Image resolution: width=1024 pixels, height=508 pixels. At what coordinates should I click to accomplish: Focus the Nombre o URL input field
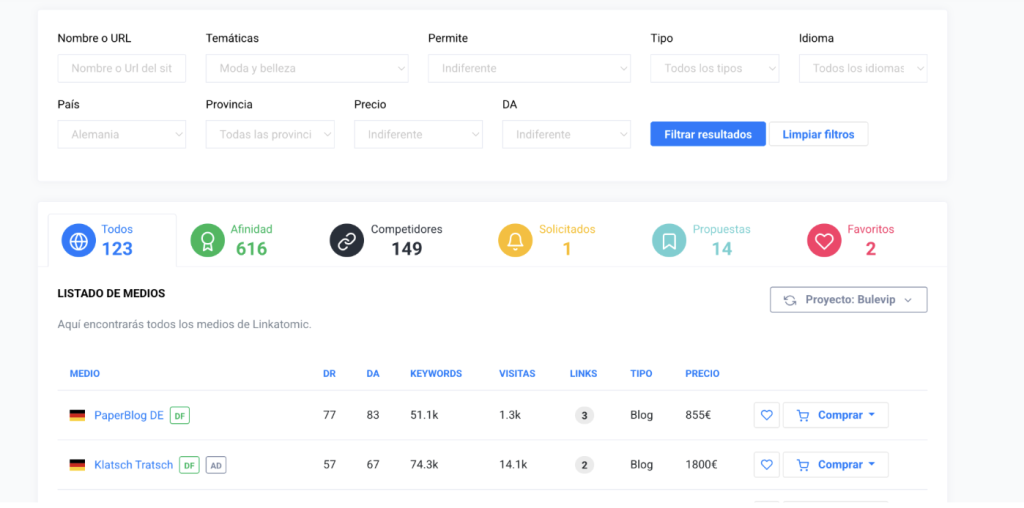[122, 68]
